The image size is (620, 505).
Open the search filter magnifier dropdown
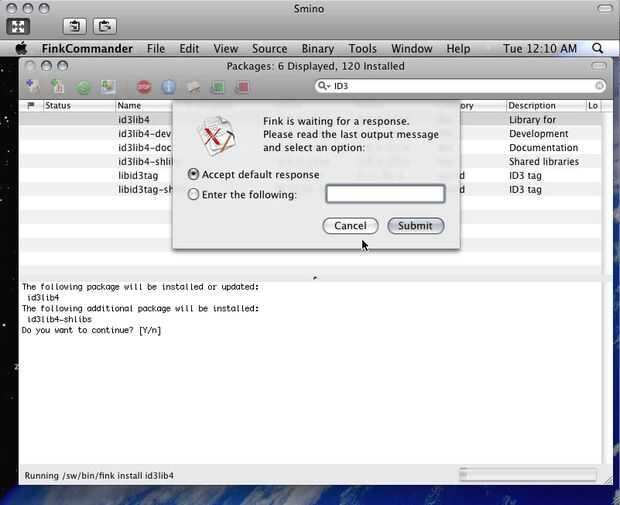[324, 85]
